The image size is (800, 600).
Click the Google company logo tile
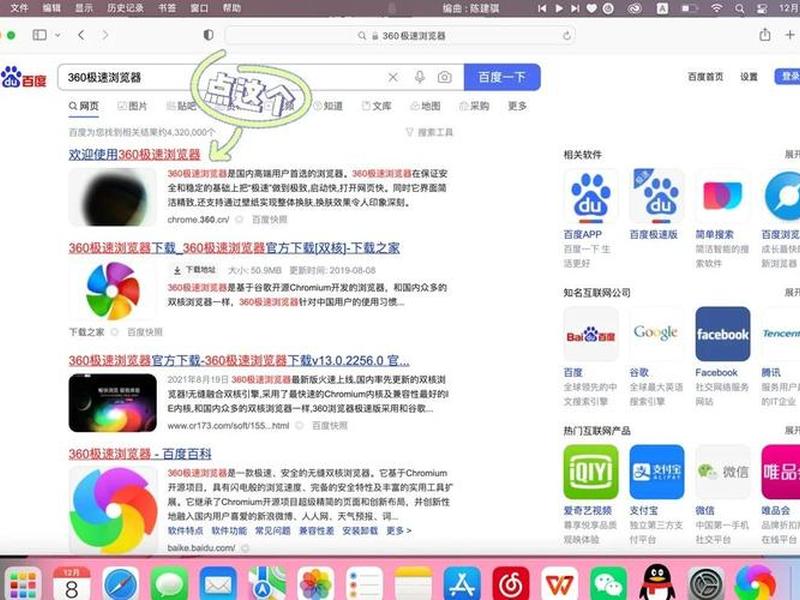click(x=656, y=334)
